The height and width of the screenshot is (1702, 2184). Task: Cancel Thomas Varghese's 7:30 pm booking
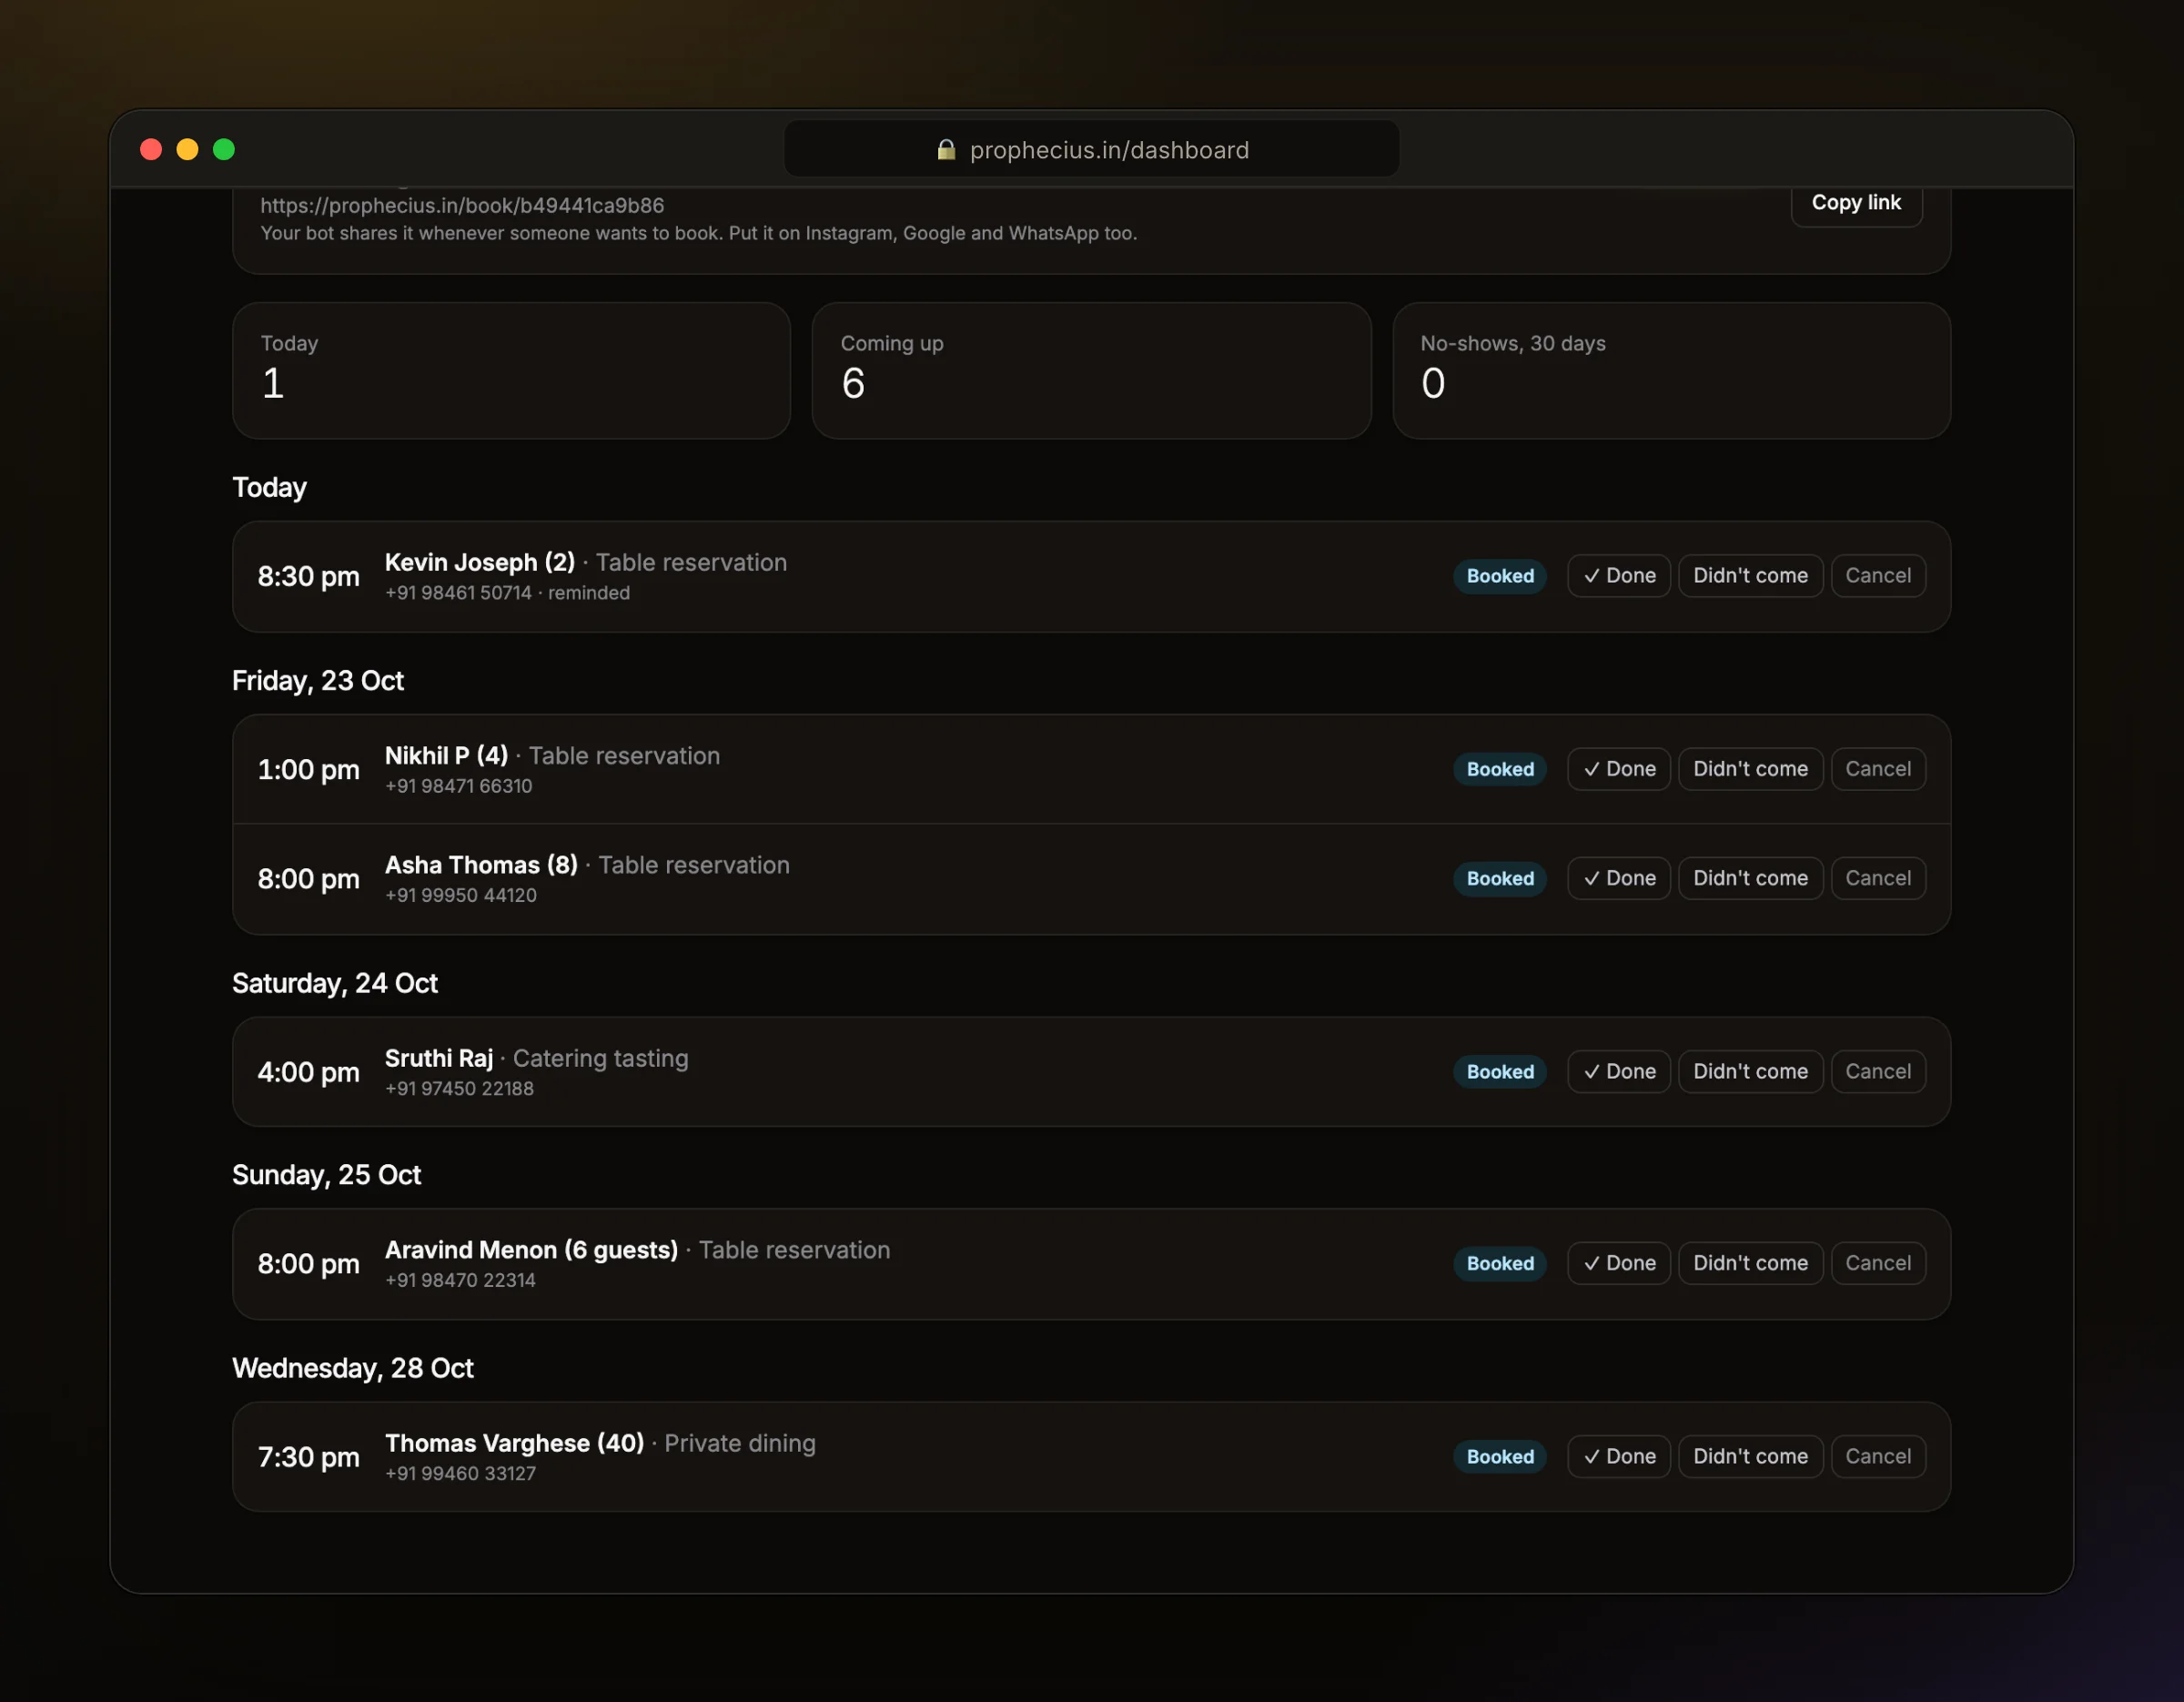(1878, 1456)
